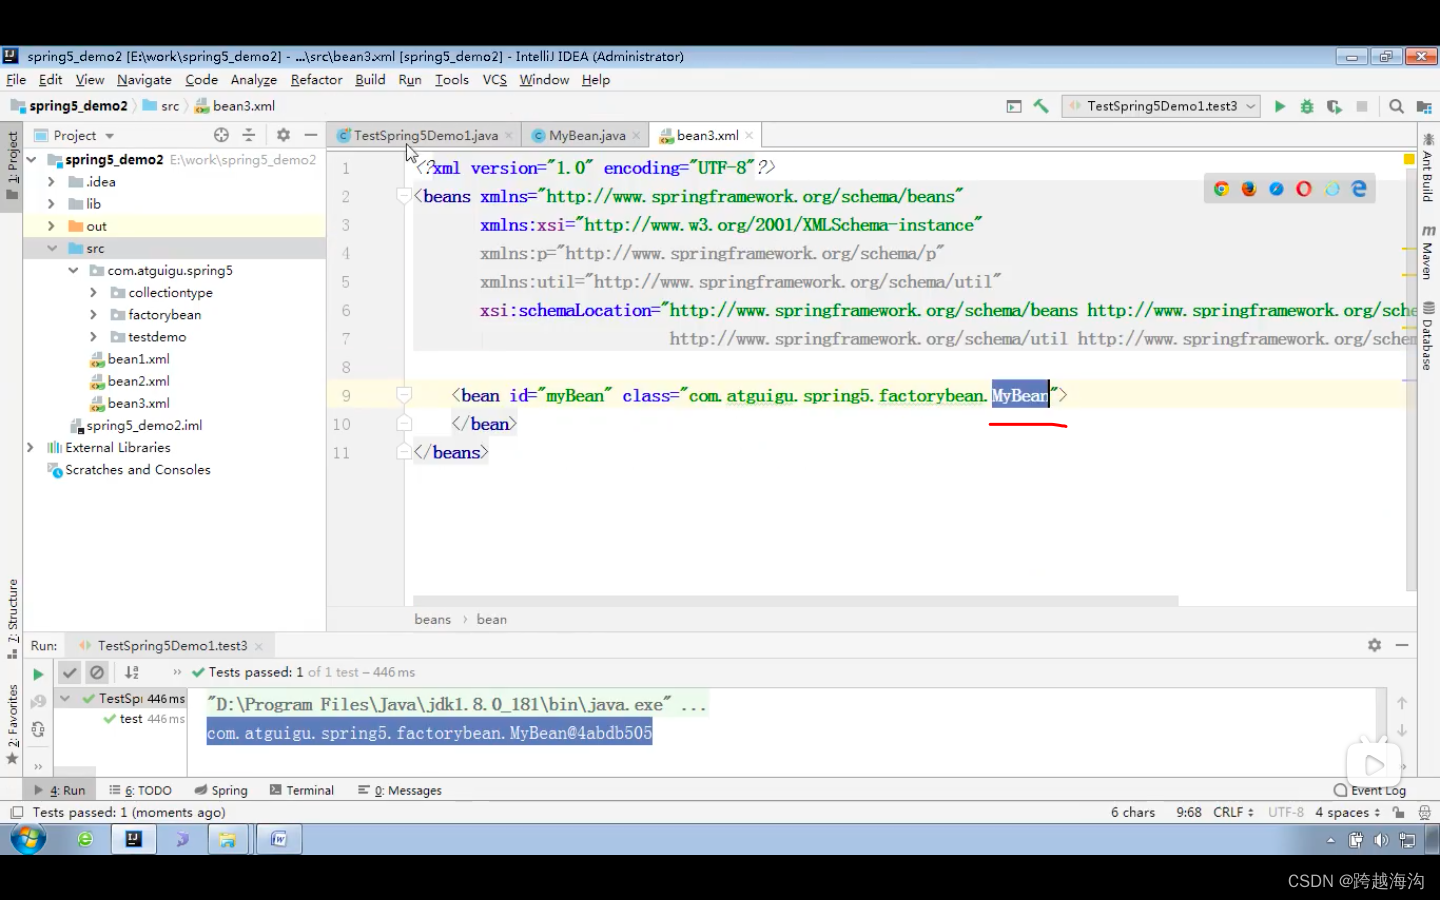Open Database side panel
This screenshot has width=1440, height=900.
point(1427,336)
